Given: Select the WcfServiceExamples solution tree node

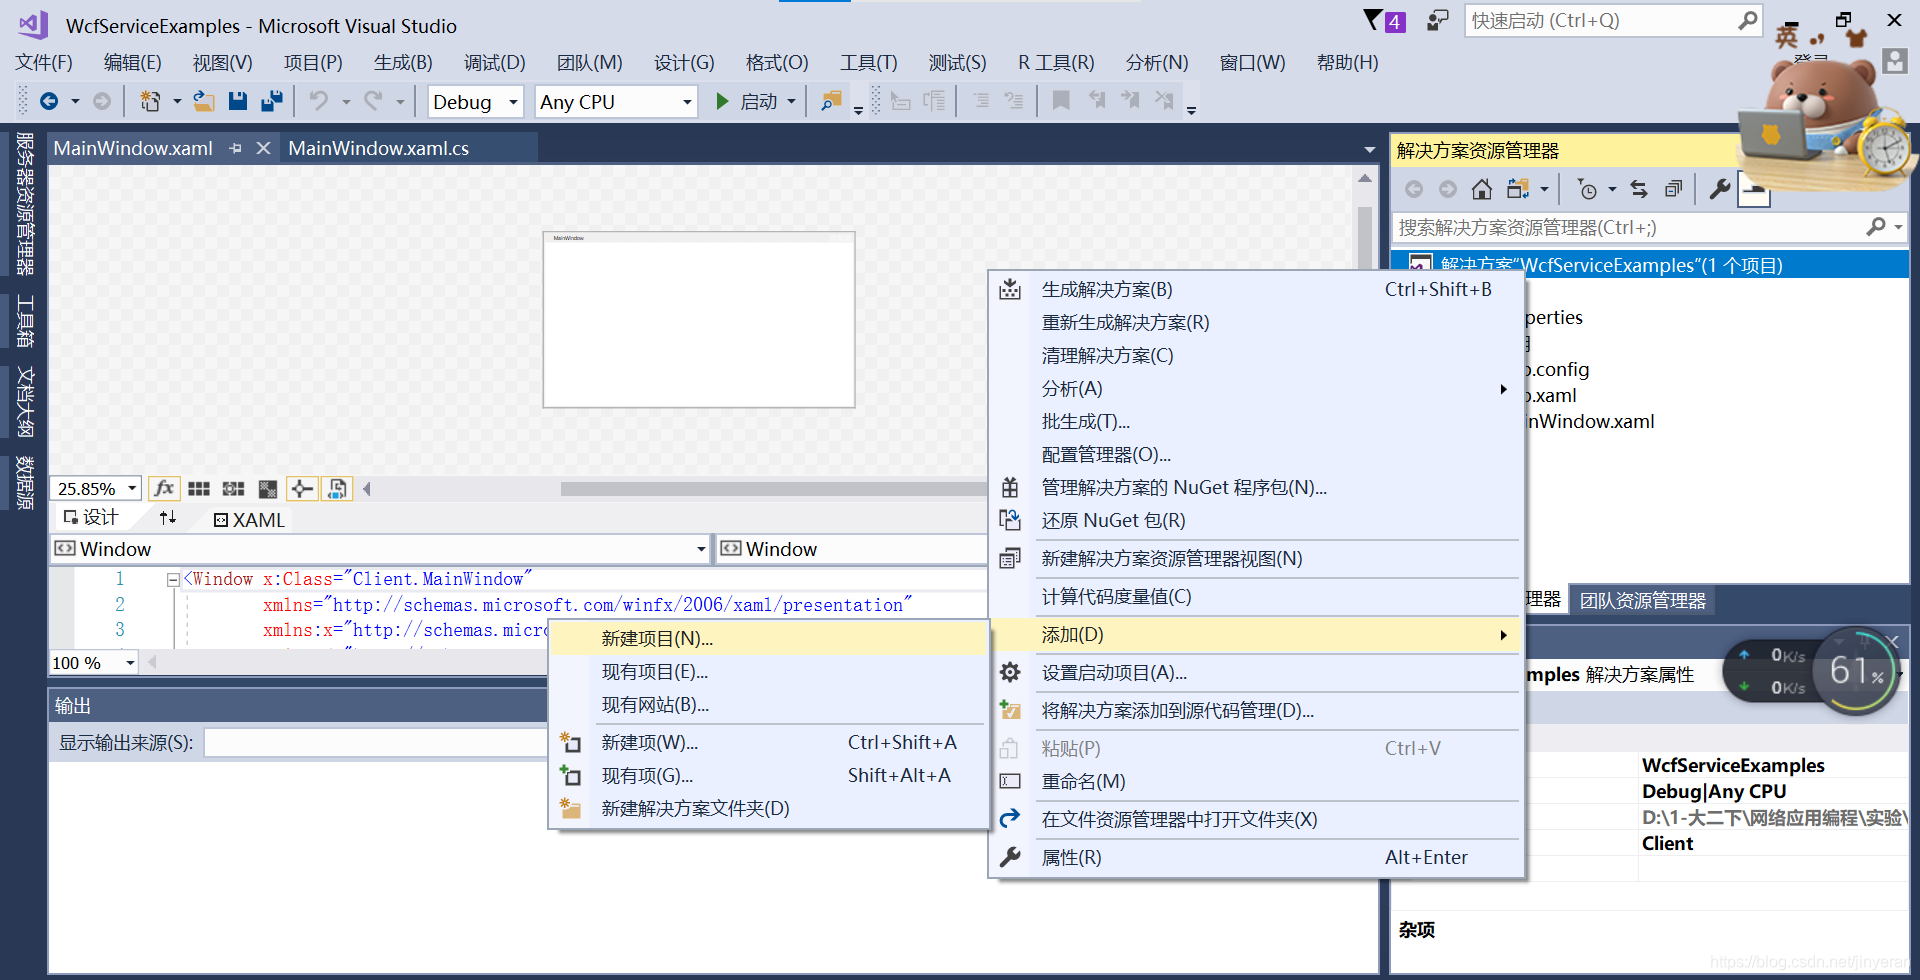Looking at the screenshot, I should click(x=1650, y=265).
